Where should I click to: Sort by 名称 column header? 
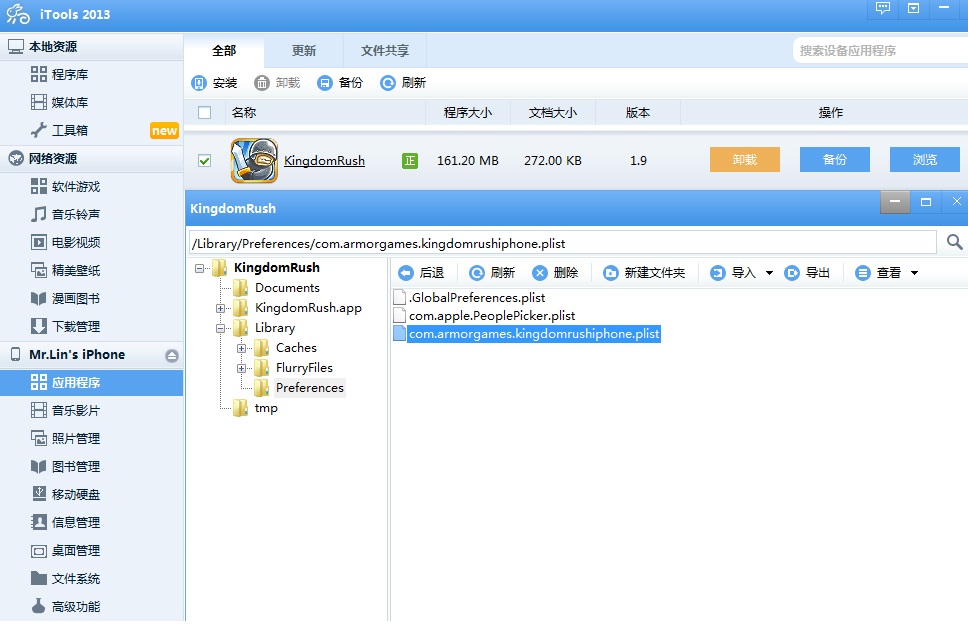coord(244,113)
